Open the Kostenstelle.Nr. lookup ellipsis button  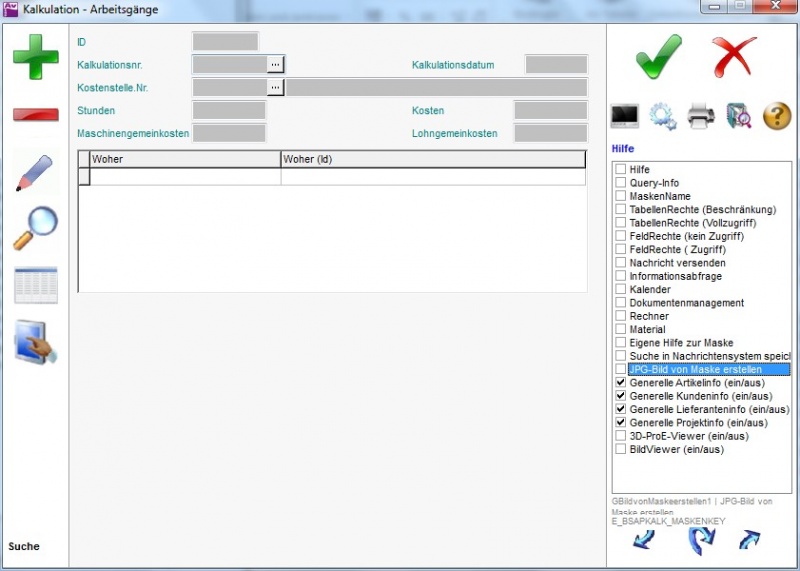[276, 87]
